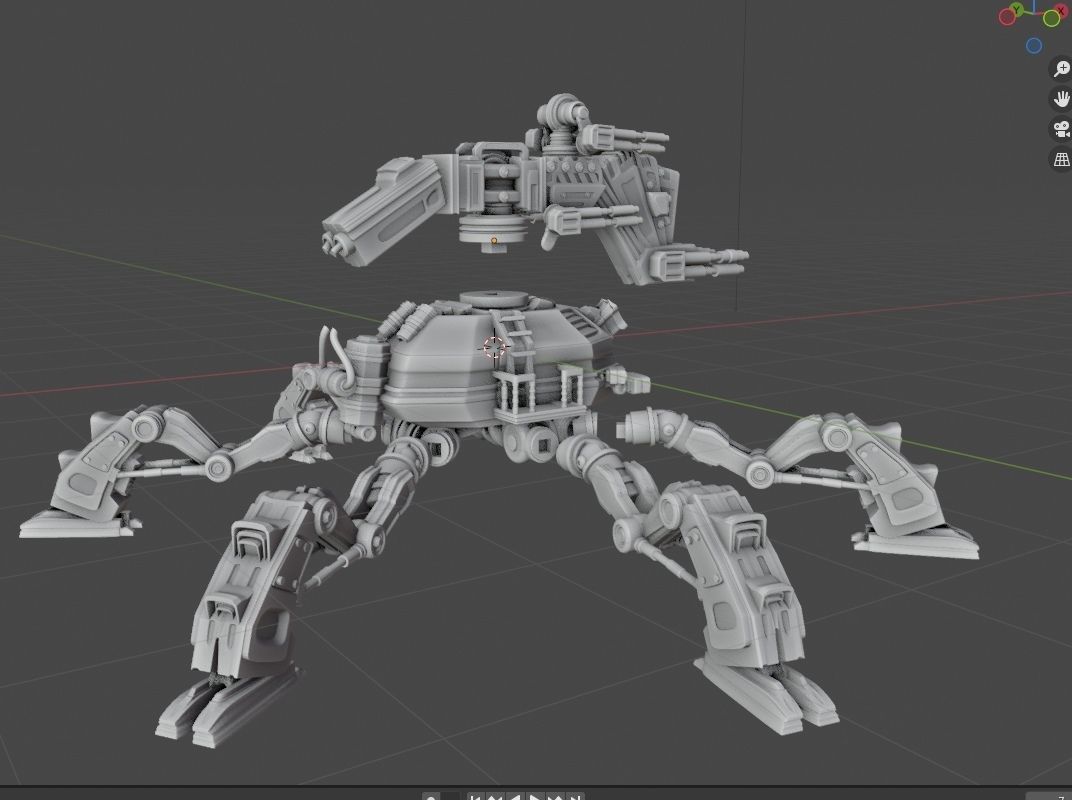Jump to the first frame in the timeline controls
1072x800 pixels.
[476, 797]
